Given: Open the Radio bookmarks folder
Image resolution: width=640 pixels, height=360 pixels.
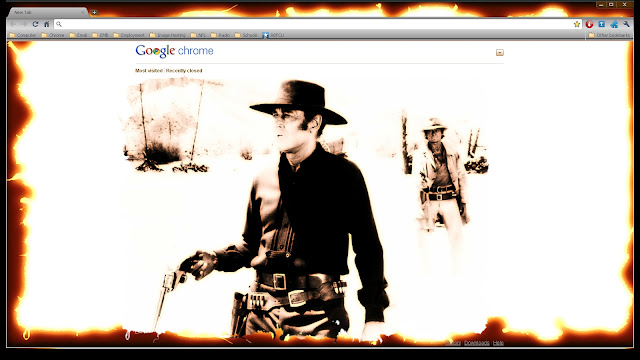Looking at the screenshot, I should tap(220, 35).
